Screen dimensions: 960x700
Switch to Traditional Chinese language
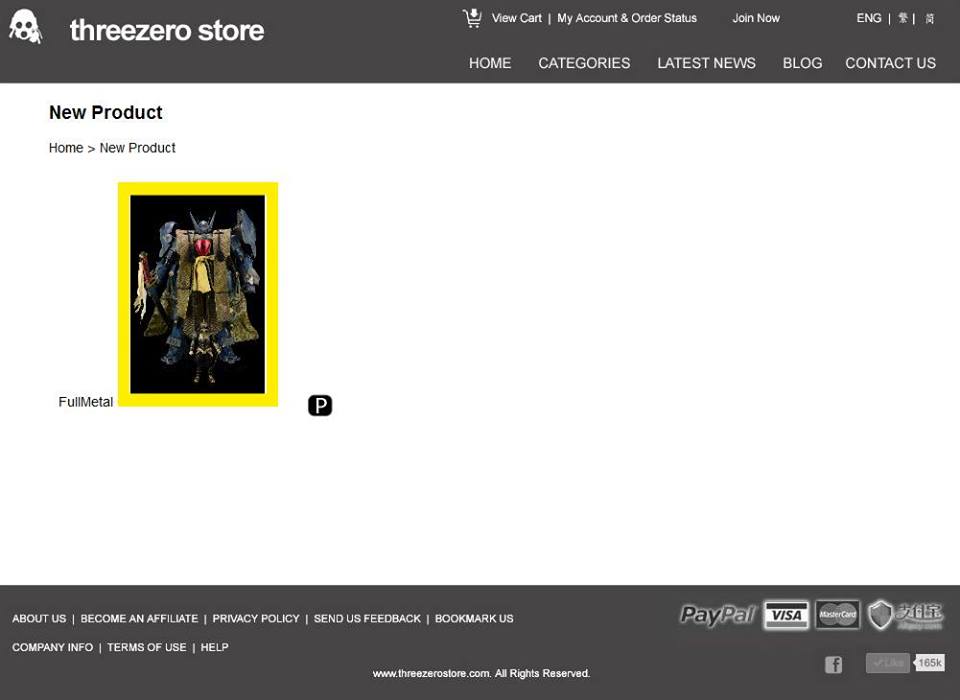pos(903,18)
